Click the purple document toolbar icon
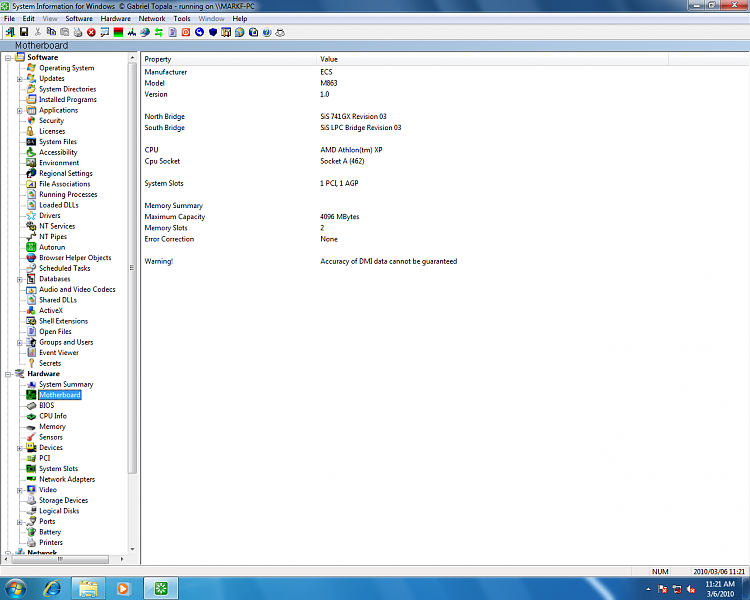This screenshot has height=600, width=750. [173, 32]
